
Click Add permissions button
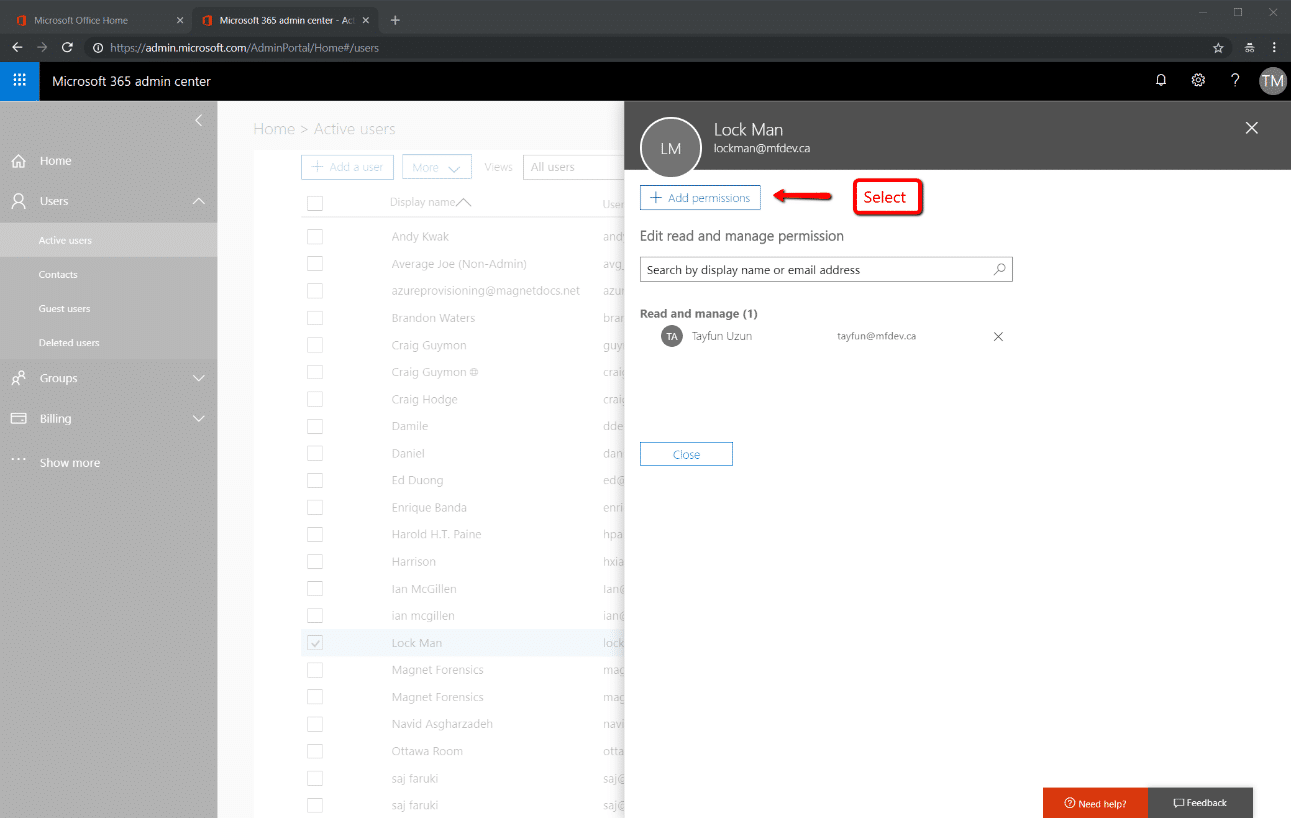[x=700, y=198]
